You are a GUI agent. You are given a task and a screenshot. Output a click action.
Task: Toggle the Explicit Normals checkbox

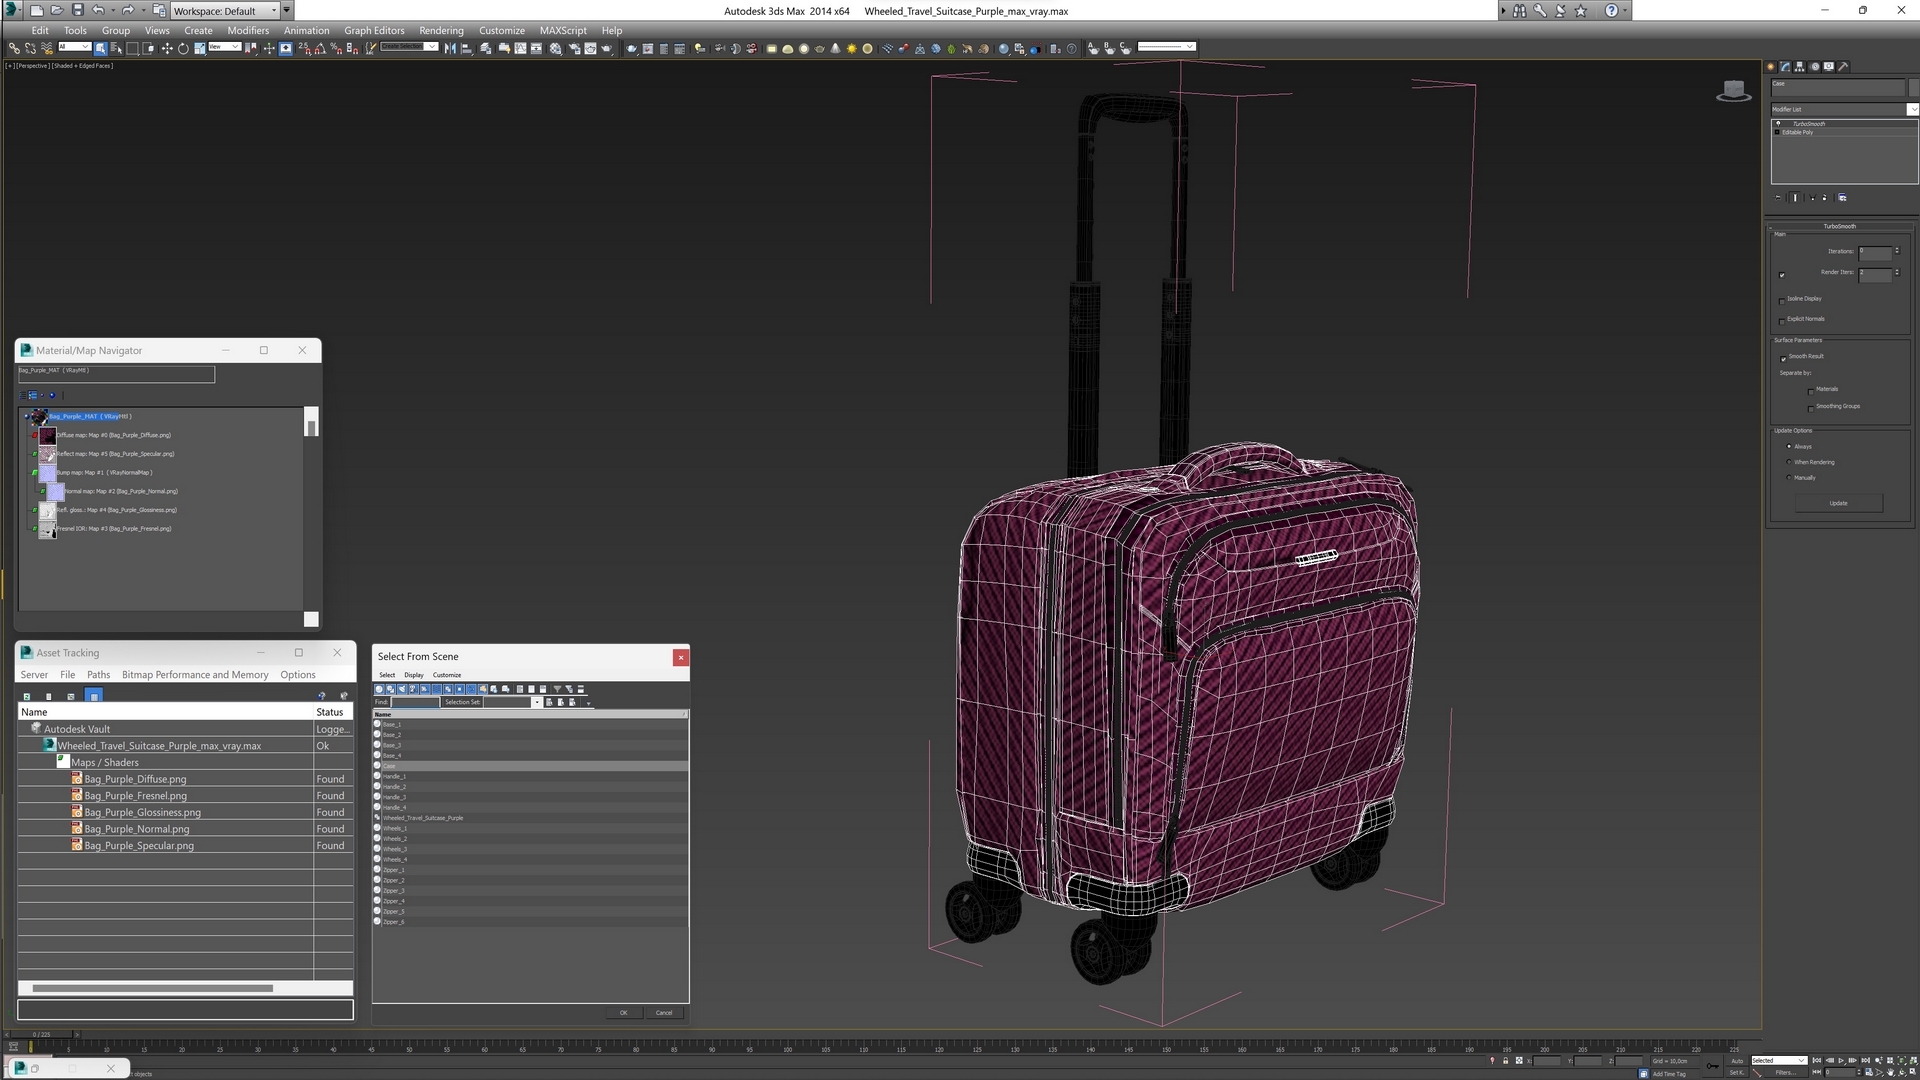tap(1782, 320)
